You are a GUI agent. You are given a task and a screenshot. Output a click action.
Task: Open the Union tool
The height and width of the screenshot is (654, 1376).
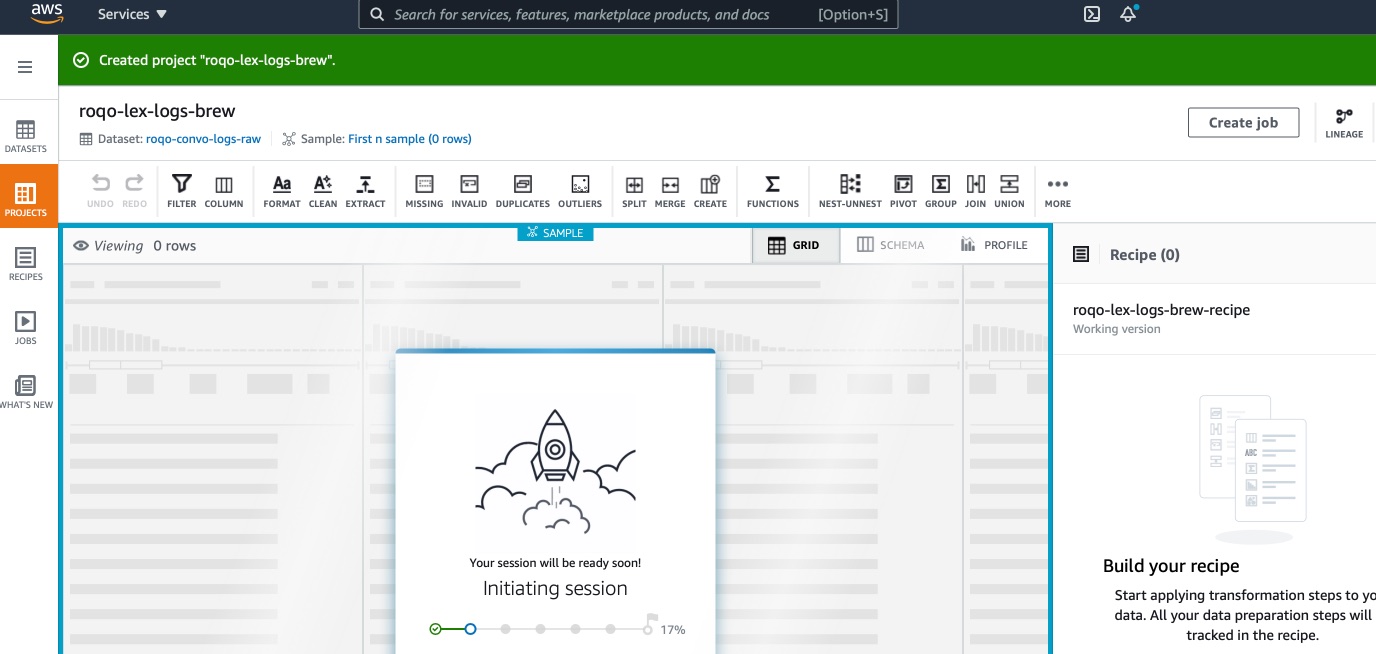(1009, 190)
